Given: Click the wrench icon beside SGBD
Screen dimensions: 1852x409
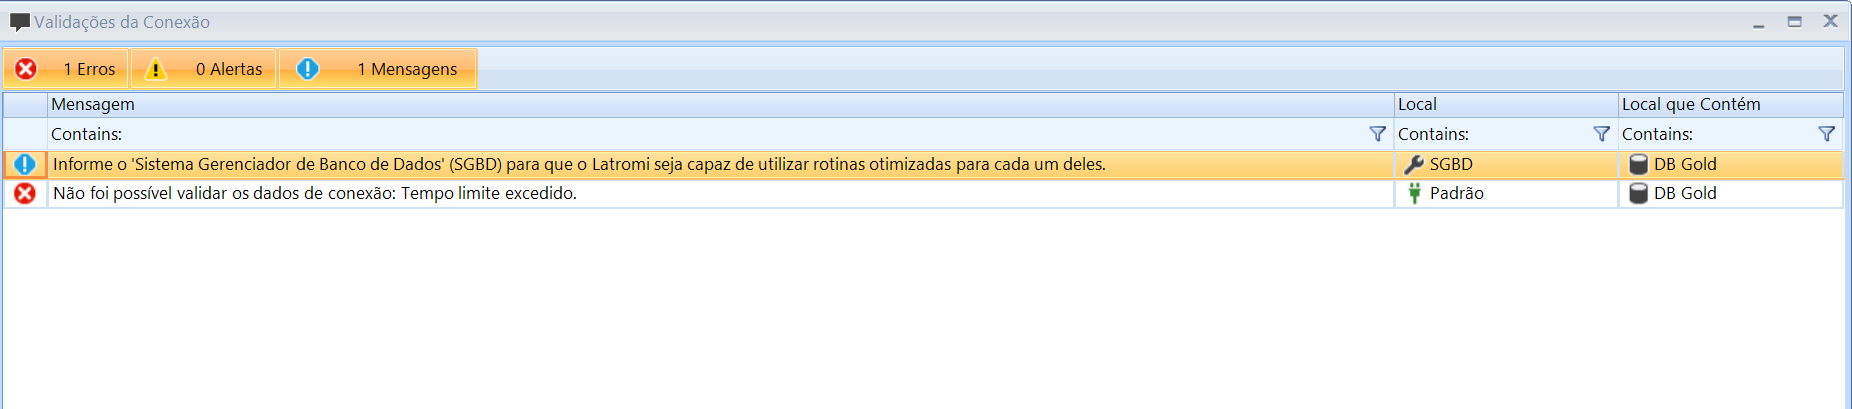Looking at the screenshot, I should (1413, 164).
